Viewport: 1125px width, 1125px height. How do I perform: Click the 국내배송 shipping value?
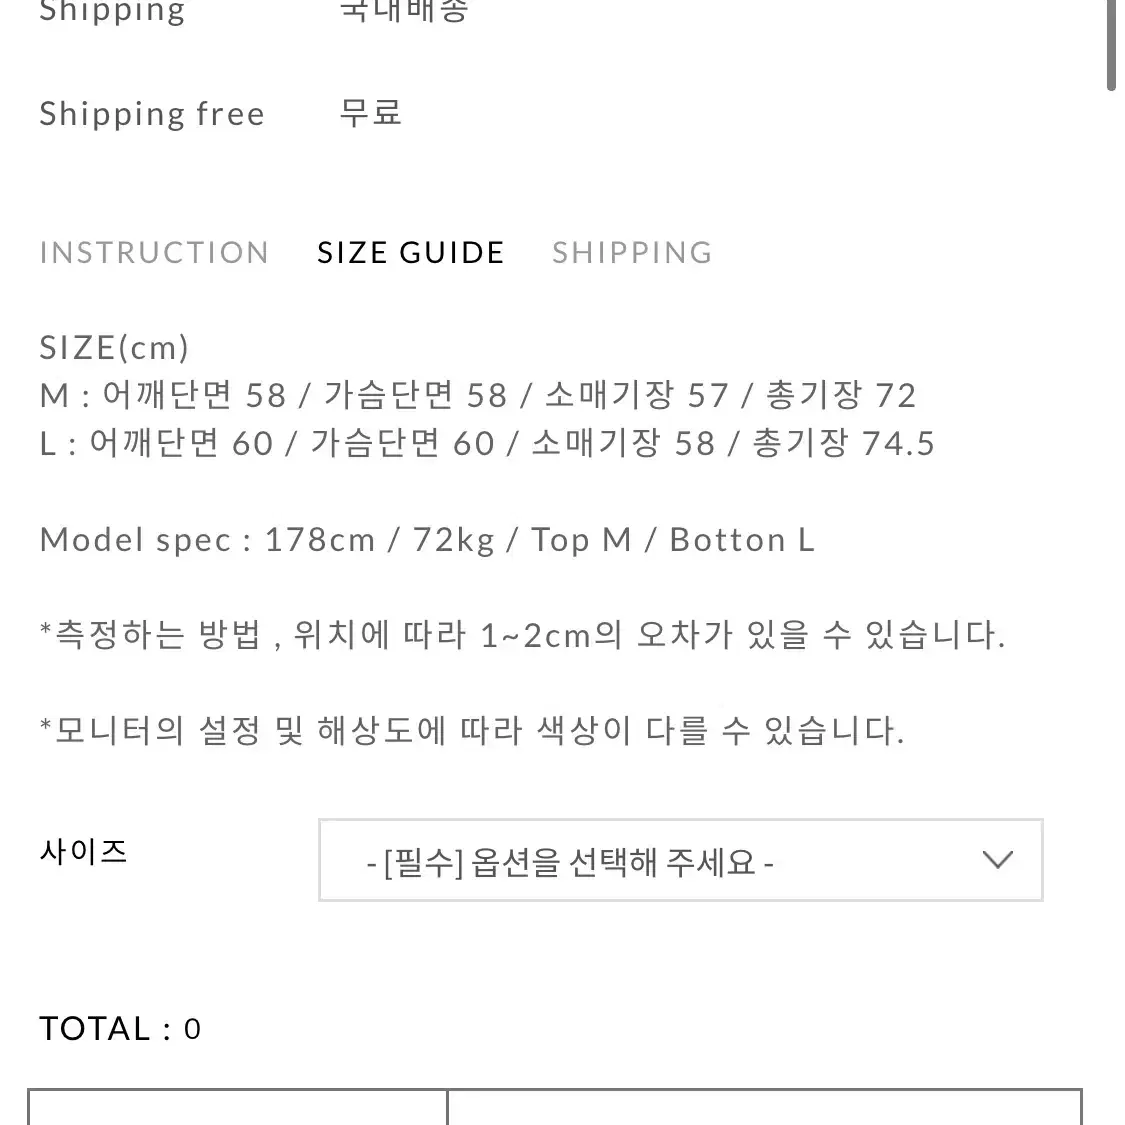click(404, 10)
